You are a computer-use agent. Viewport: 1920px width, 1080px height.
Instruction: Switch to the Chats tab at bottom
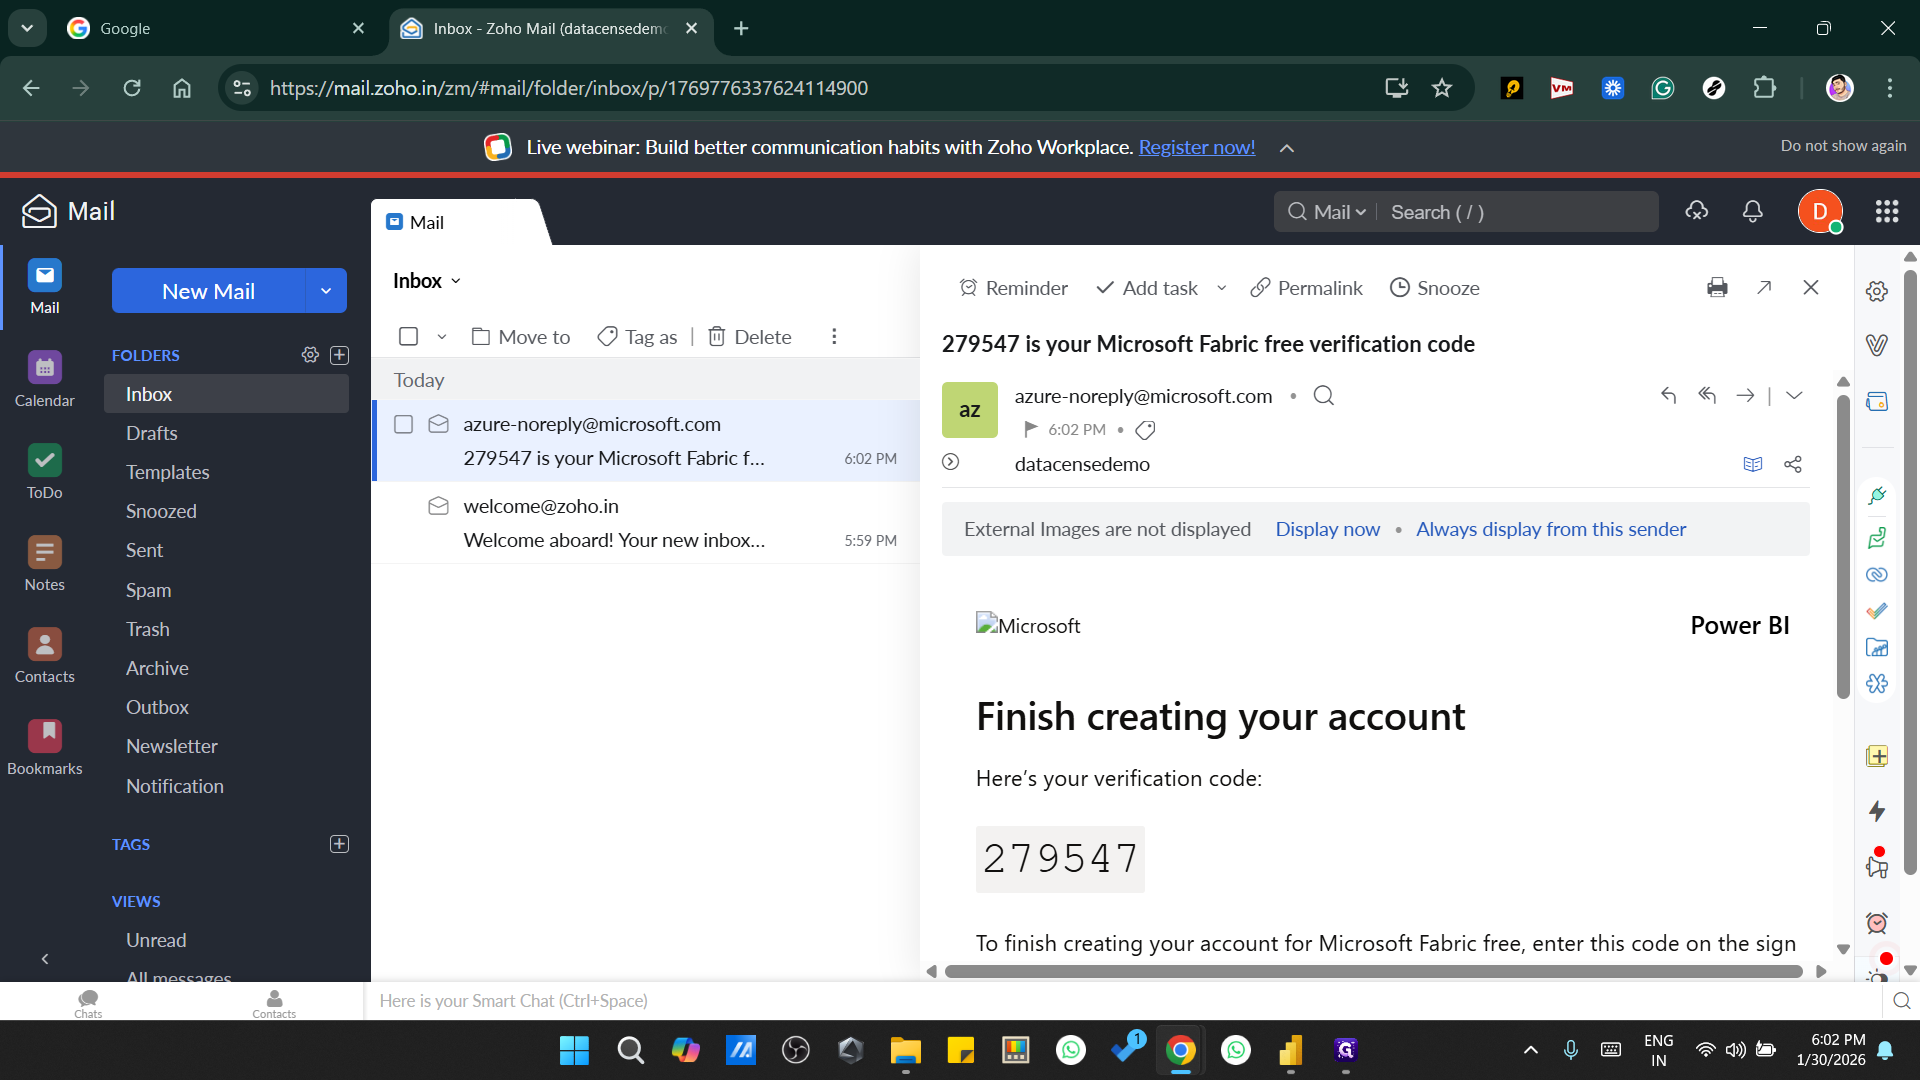(88, 1004)
